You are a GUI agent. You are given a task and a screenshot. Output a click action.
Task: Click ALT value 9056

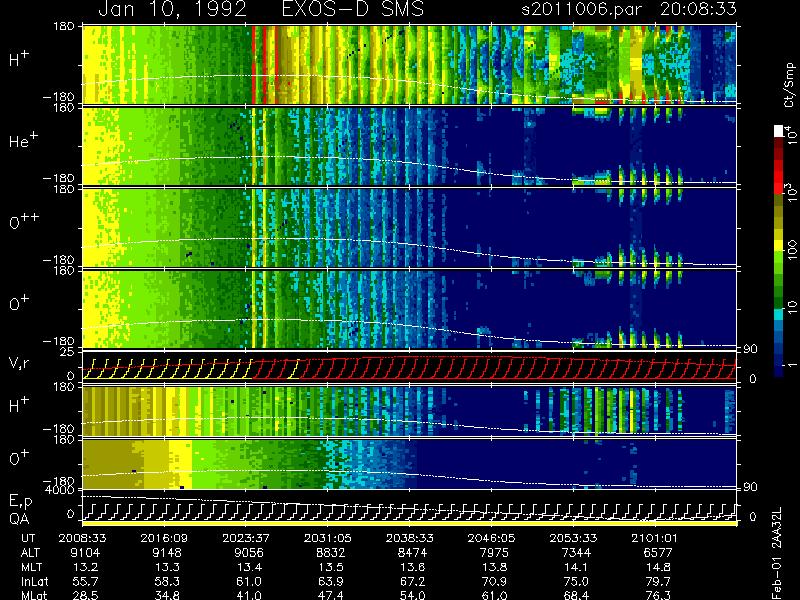click(x=248, y=553)
